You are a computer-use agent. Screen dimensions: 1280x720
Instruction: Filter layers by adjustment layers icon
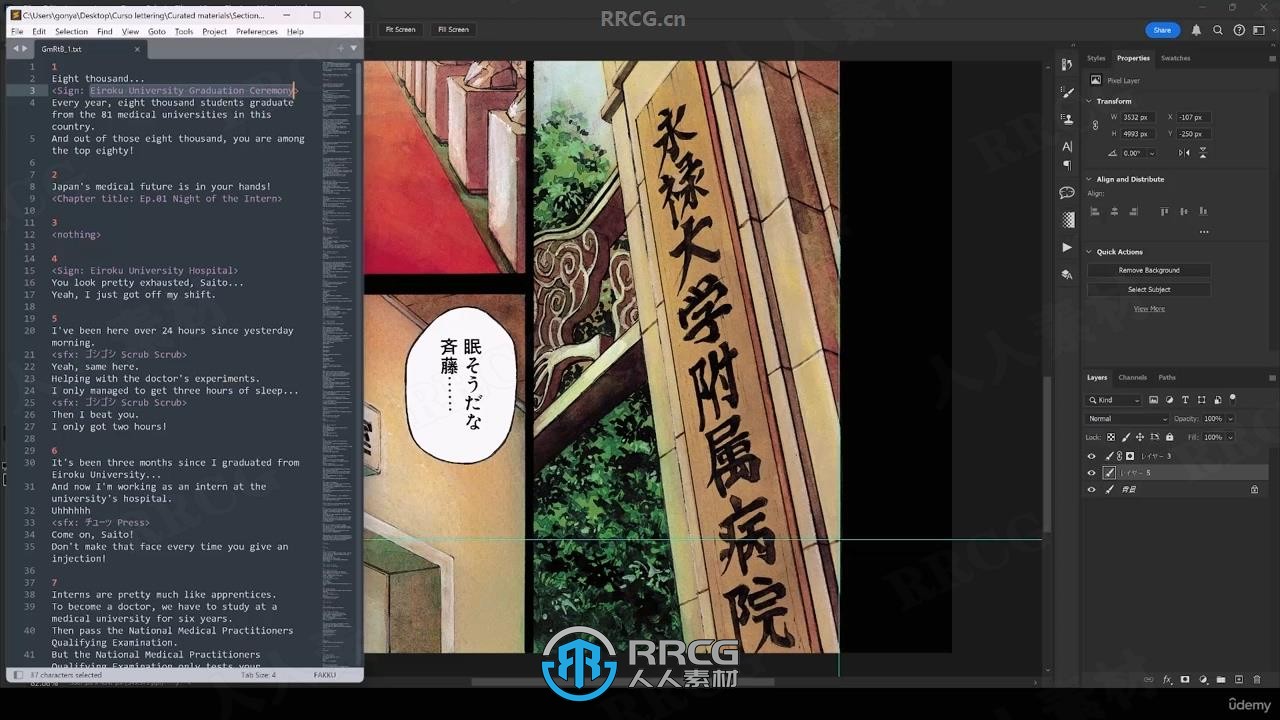pos(1169,400)
